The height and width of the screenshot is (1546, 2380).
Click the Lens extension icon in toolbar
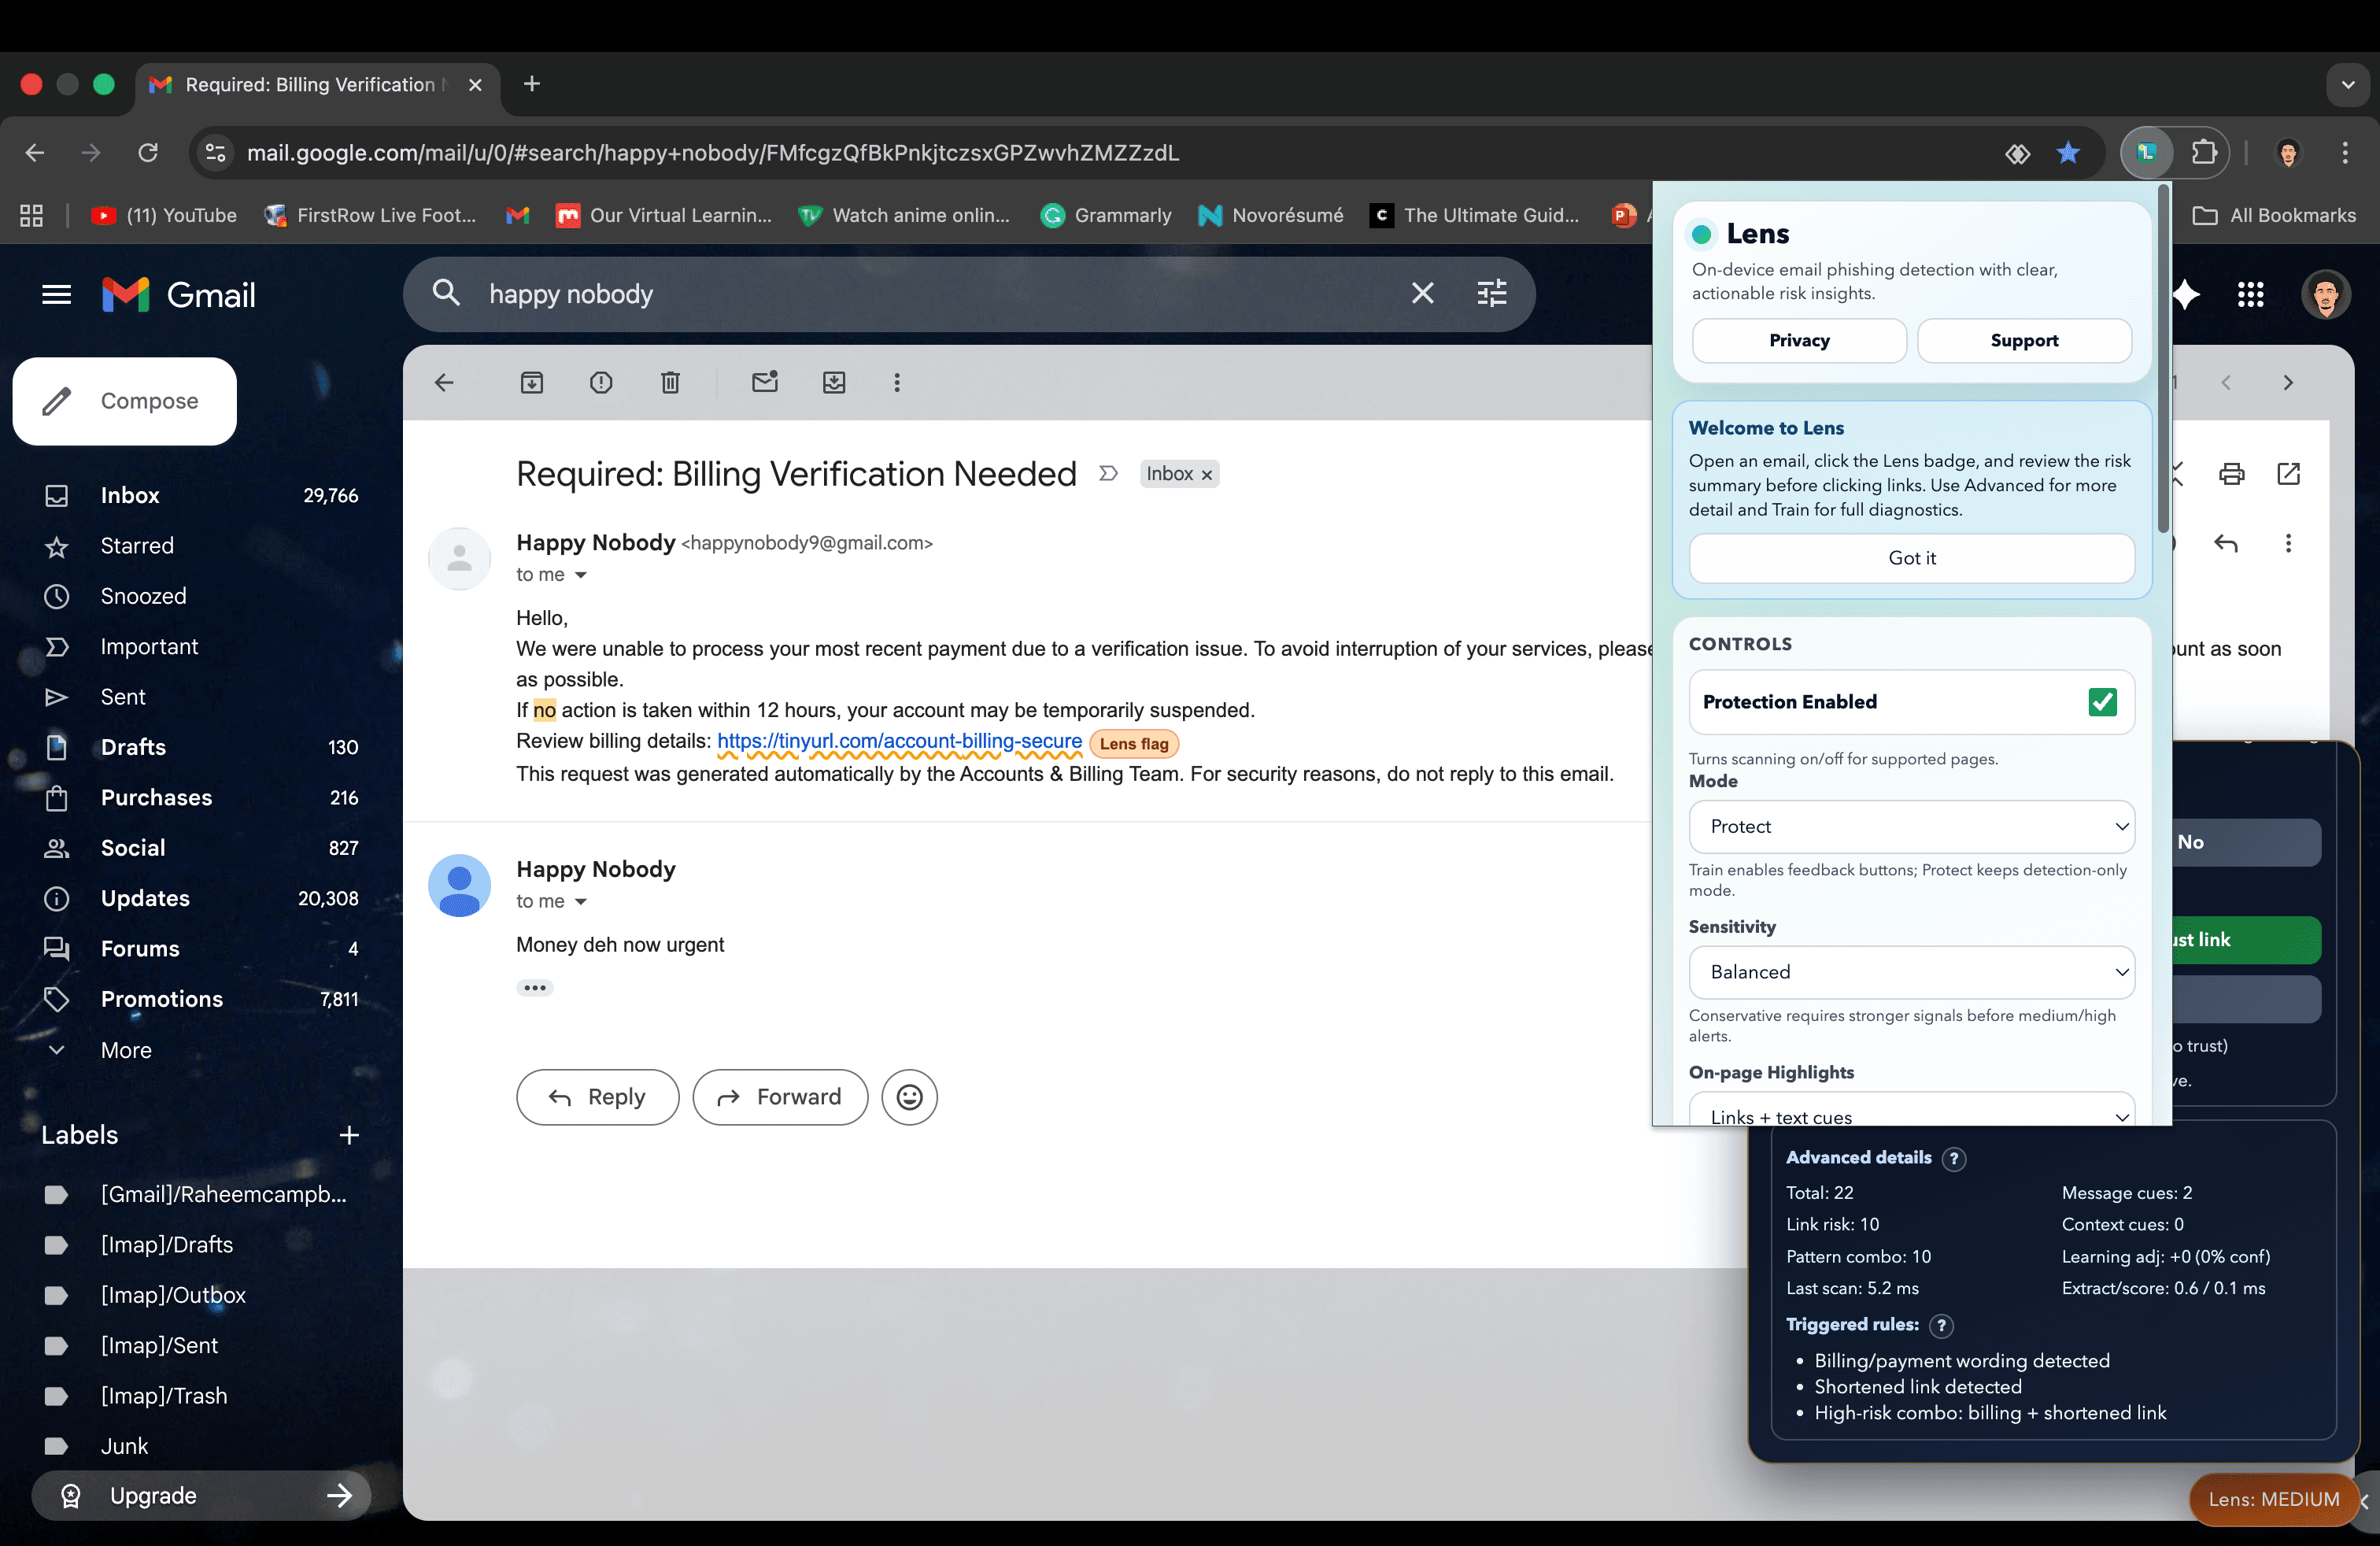point(2146,153)
